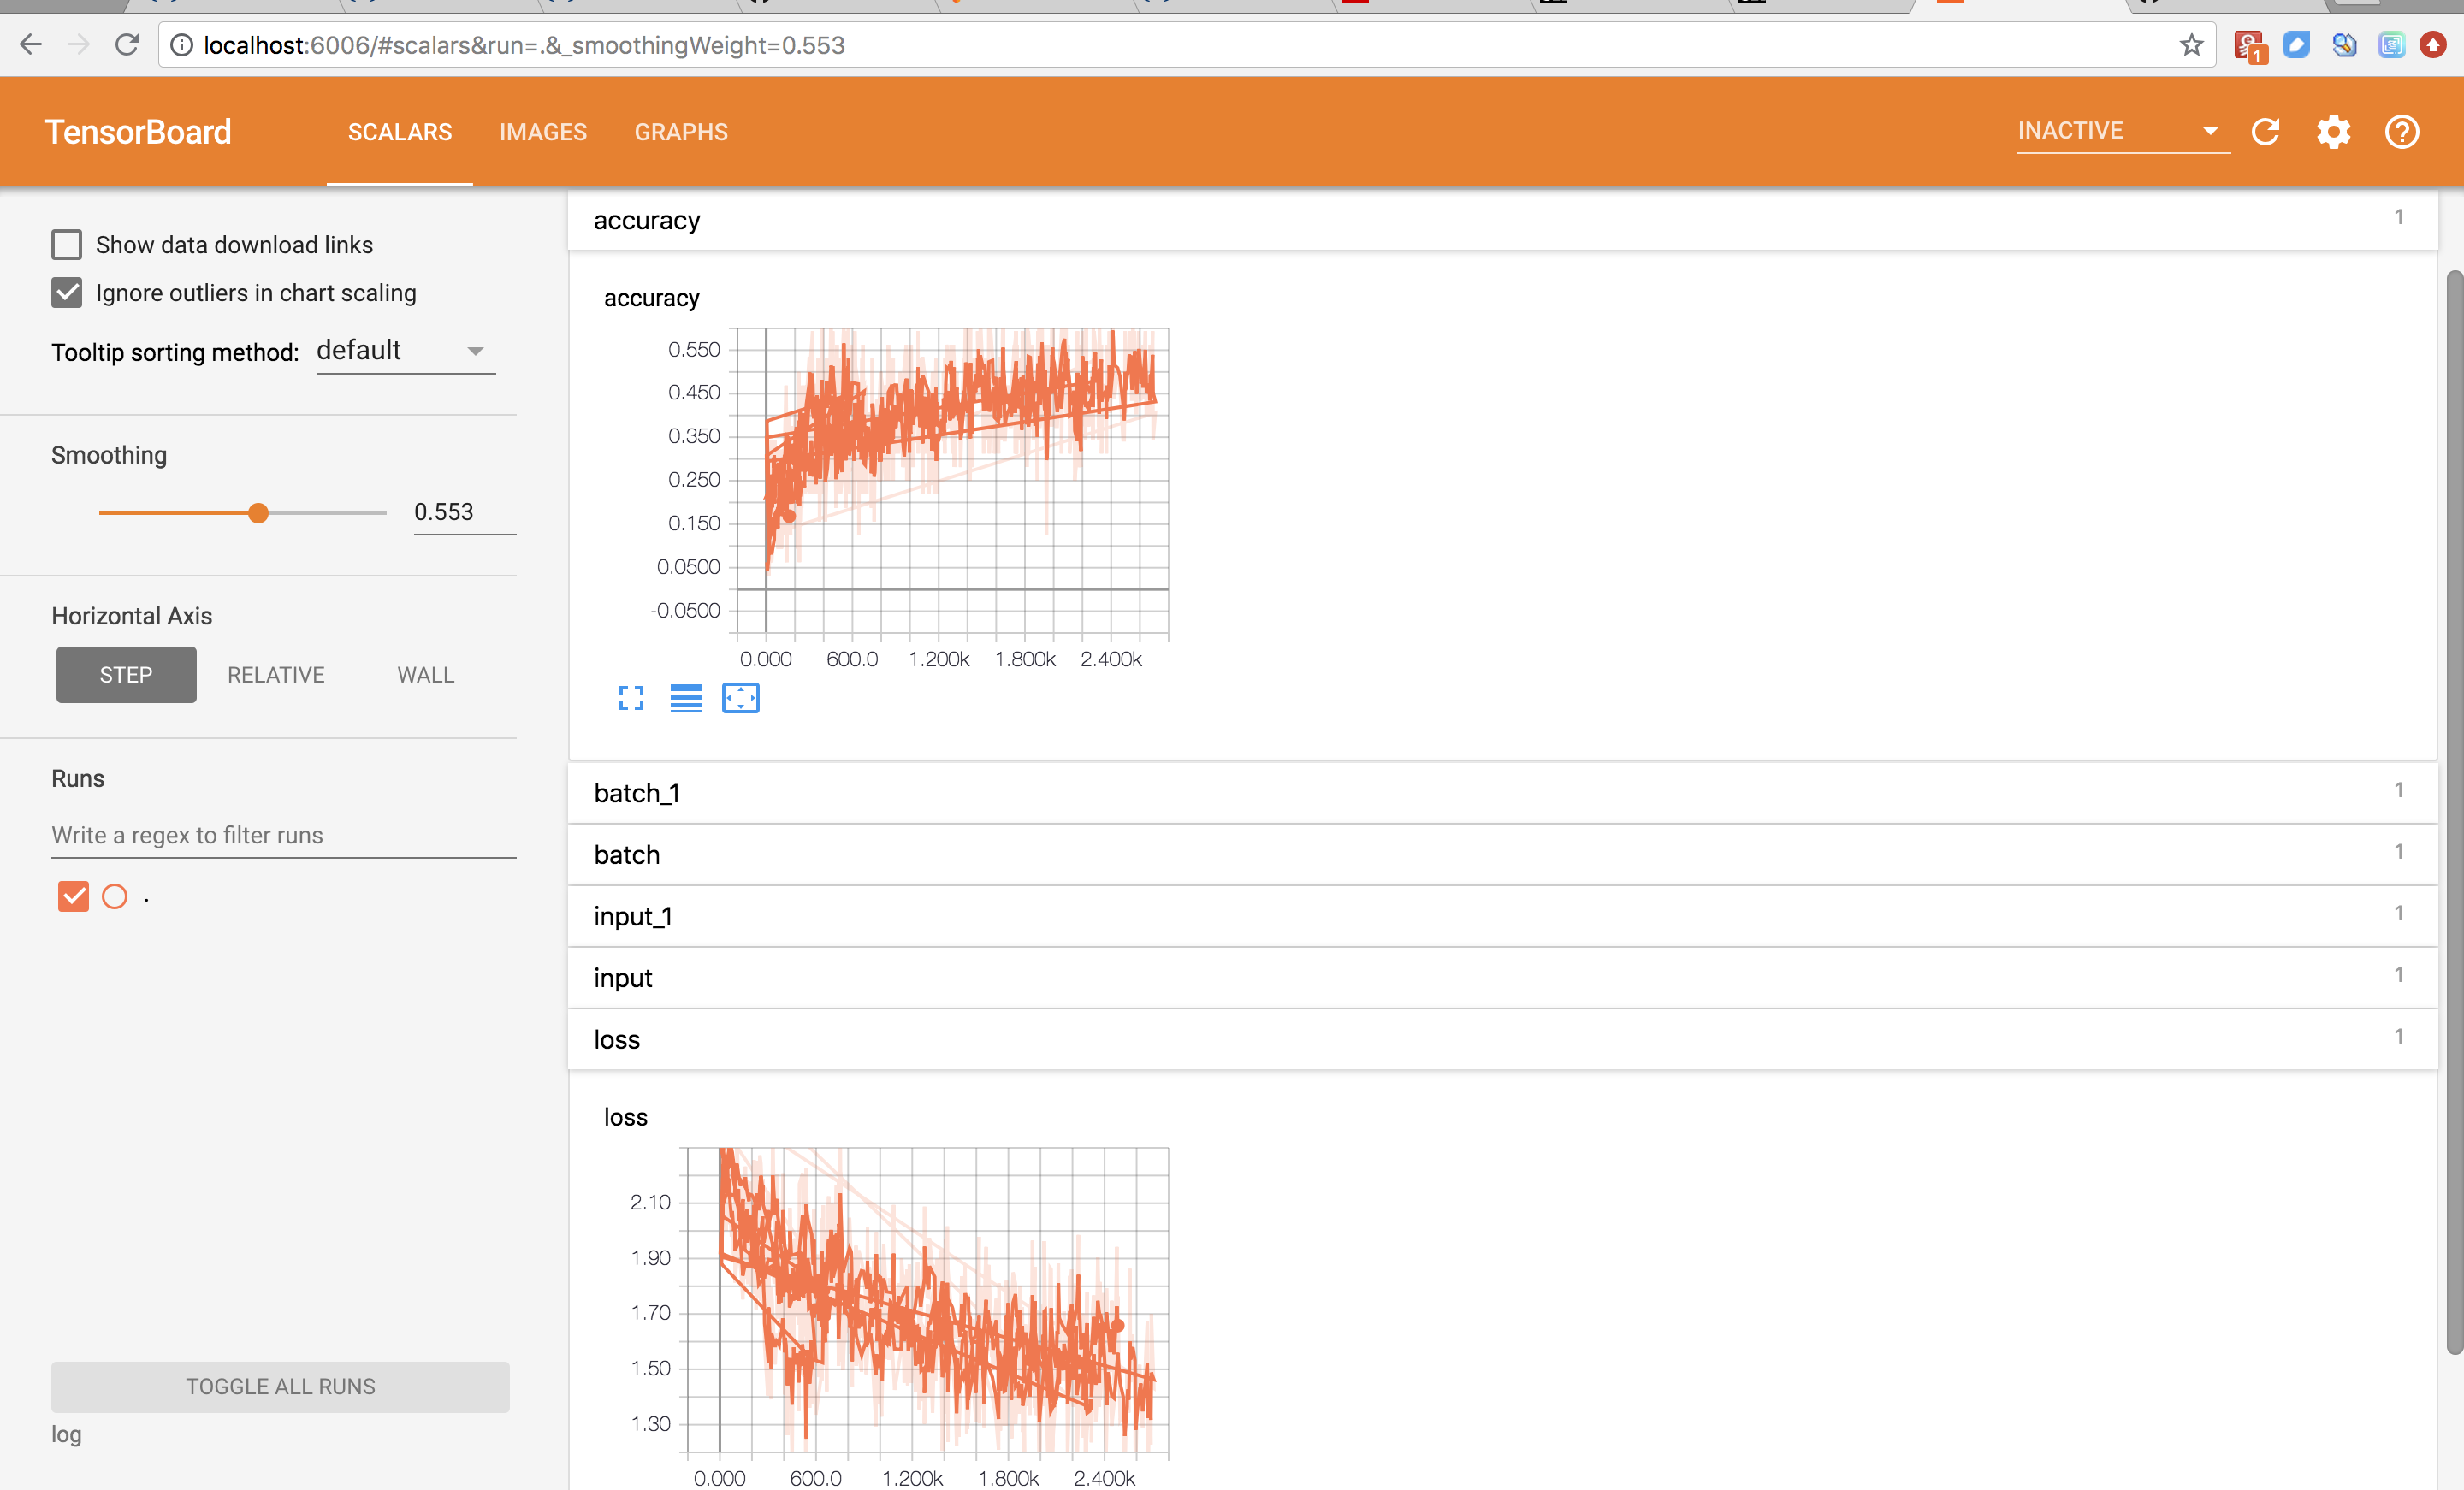
Task: Open the INACTIVE dashboards dropdown
Action: coord(2122,131)
